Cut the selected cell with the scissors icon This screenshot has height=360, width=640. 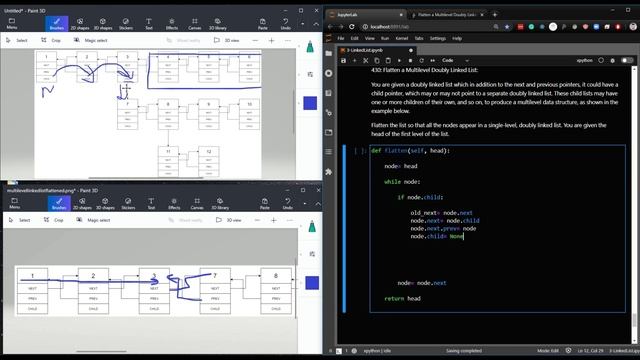(366, 60)
